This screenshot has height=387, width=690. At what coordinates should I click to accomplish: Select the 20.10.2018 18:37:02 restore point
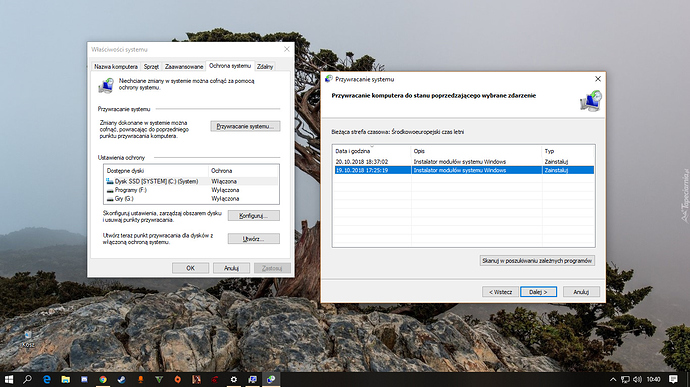tap(464, 162)
